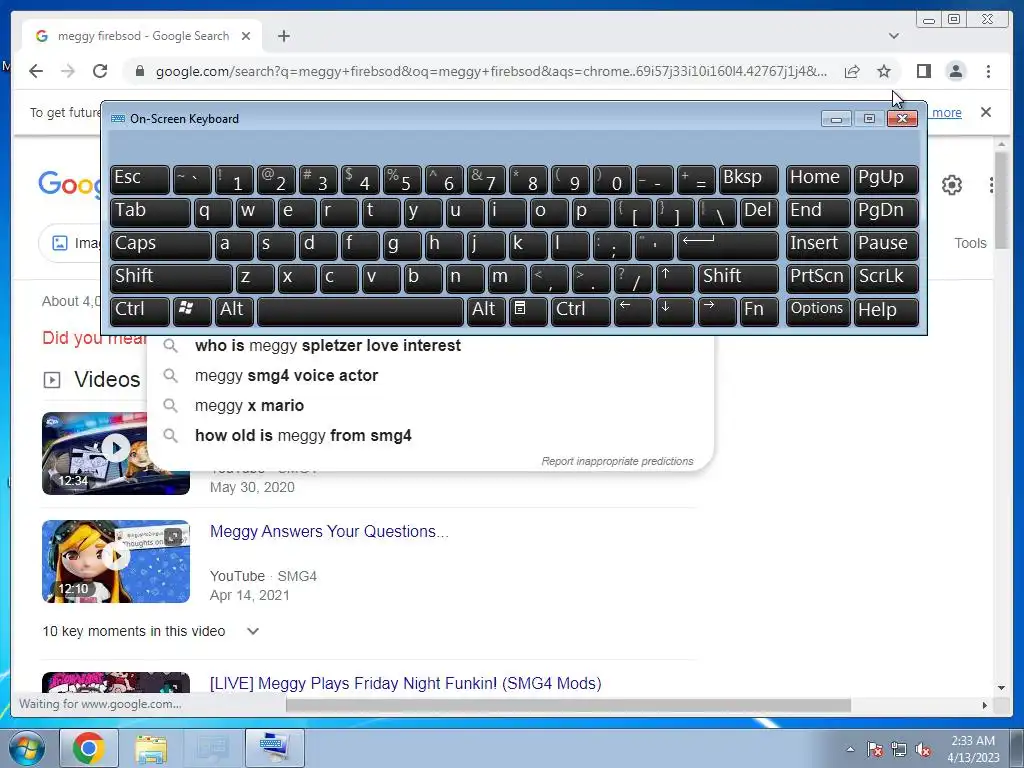
Task: Click the Tab key on keyboard
Action: pyautogui.click(x=150, y=213)
